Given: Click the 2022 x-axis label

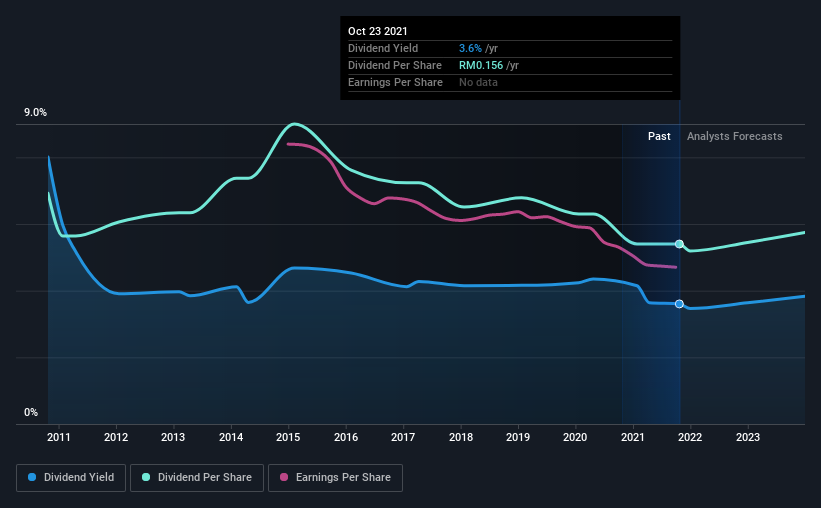Looking at the screenshot, I should point(690,437).
